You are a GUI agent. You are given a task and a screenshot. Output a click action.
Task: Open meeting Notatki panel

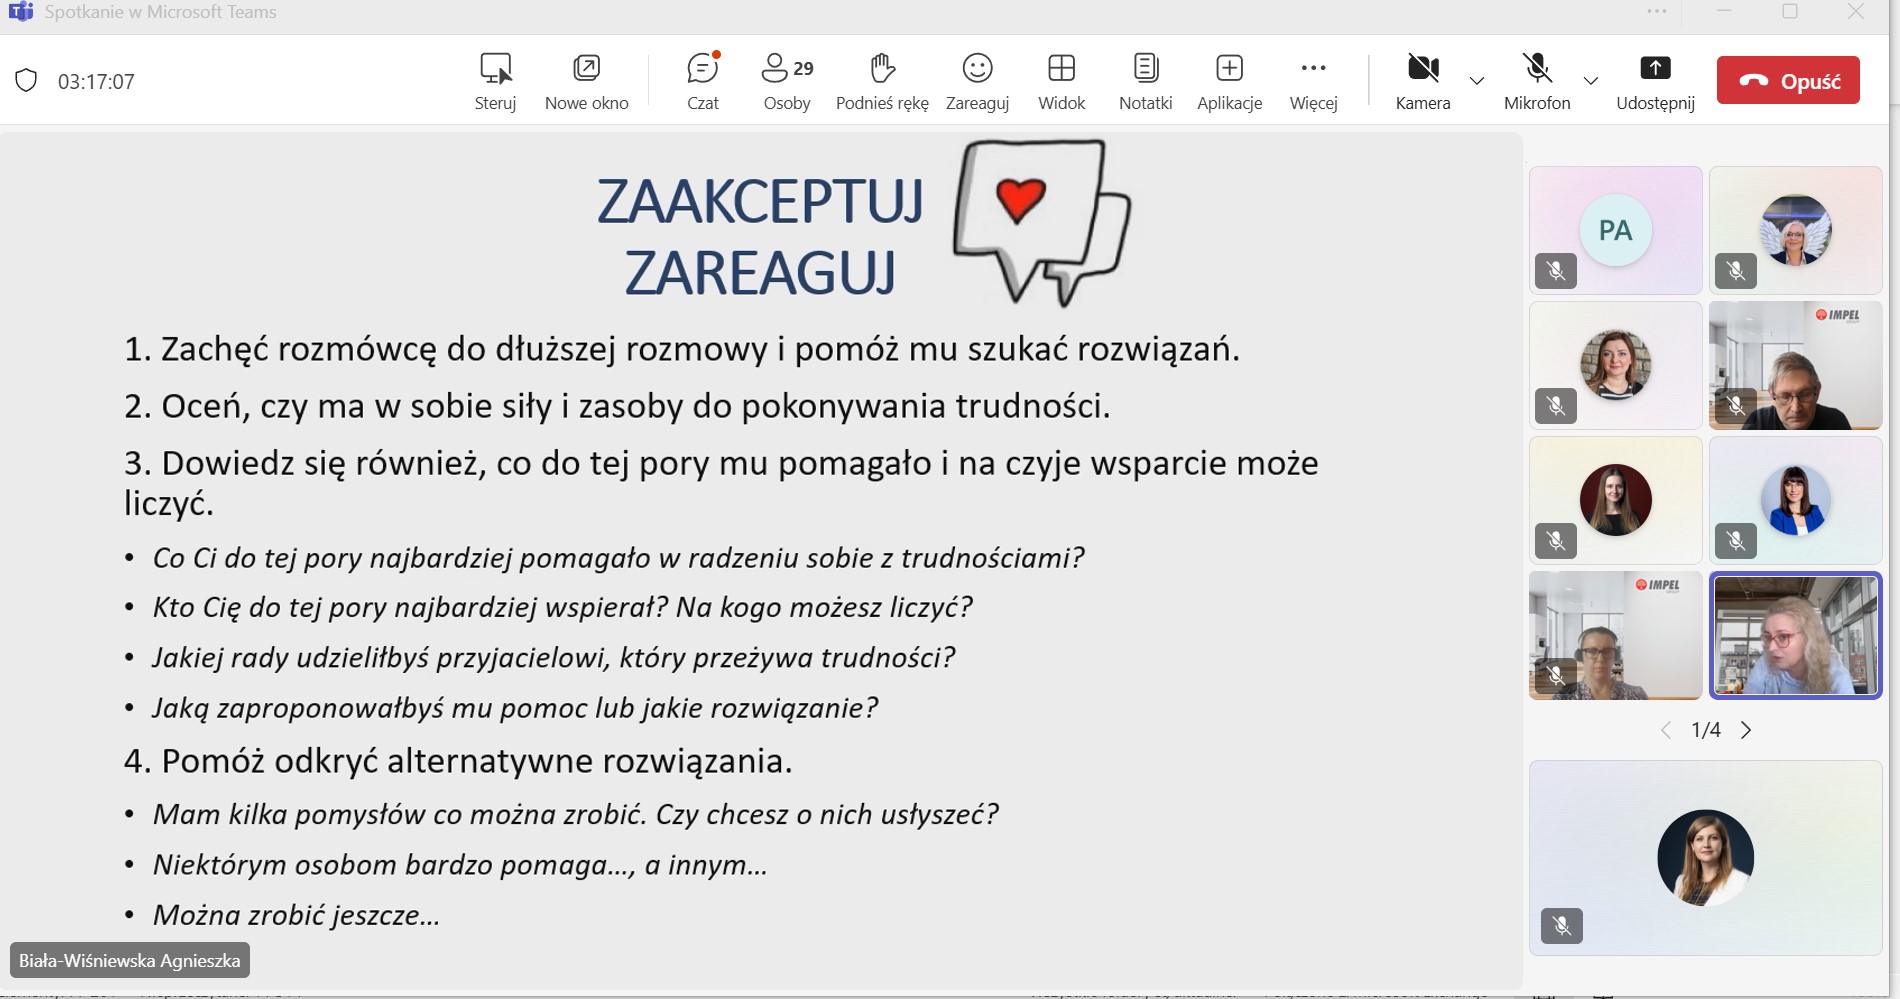point(1145,80)
